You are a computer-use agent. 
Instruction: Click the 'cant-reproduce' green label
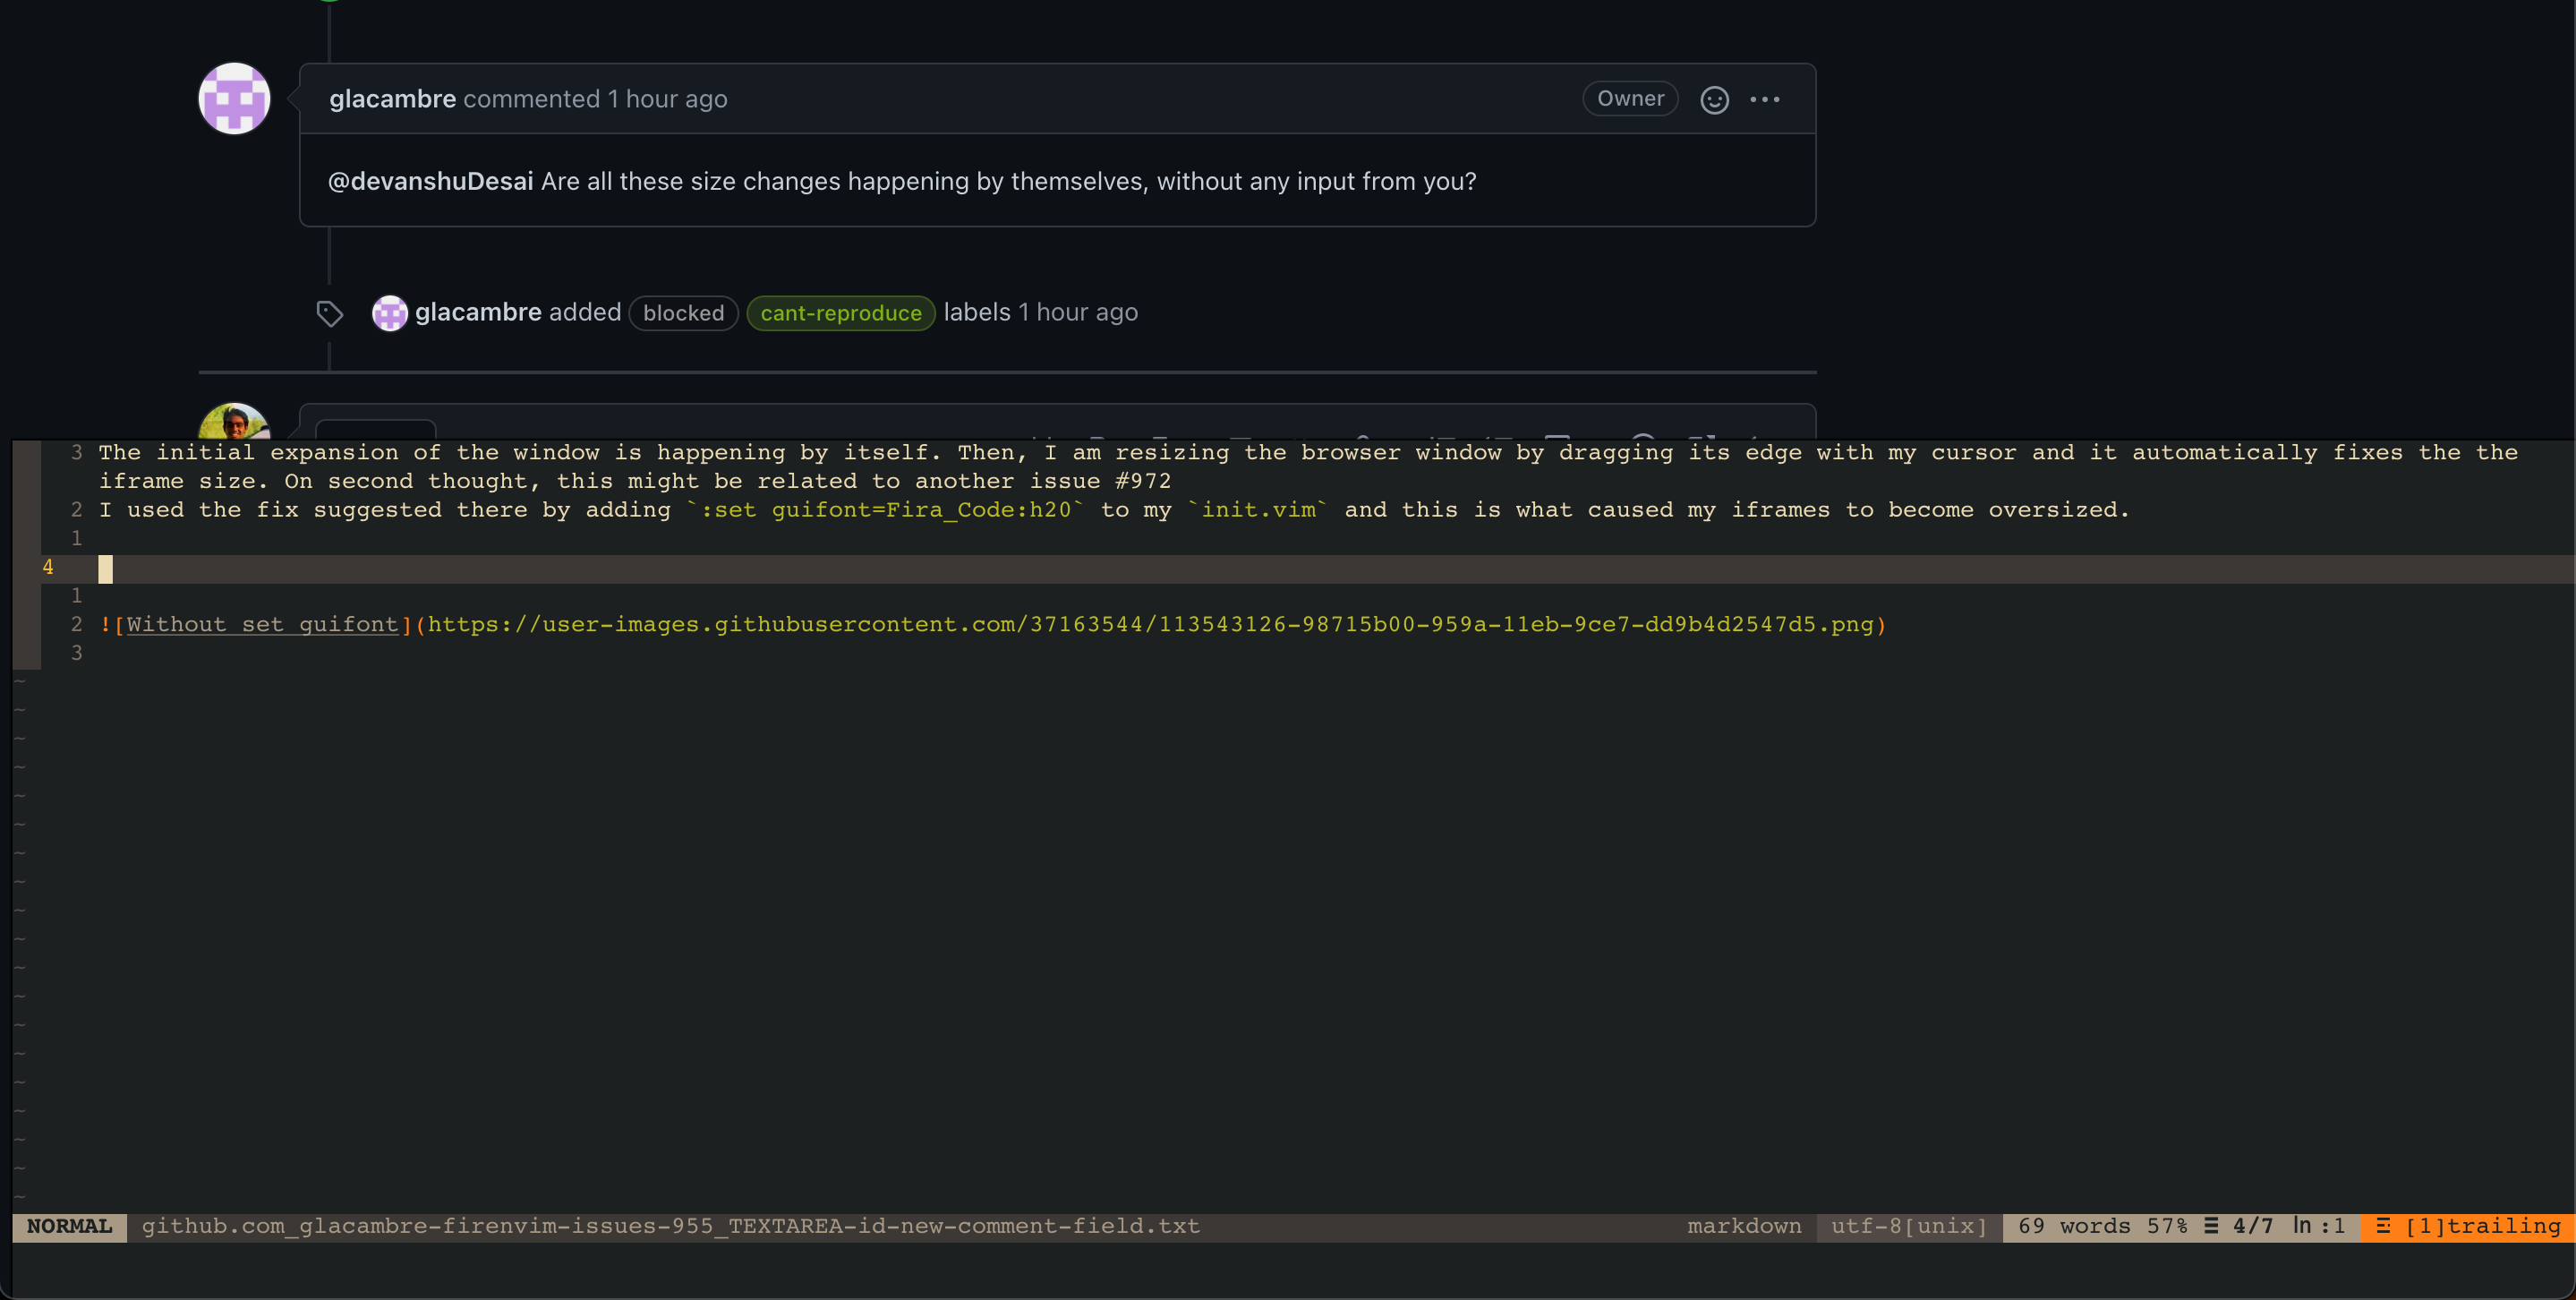point(840,313)
